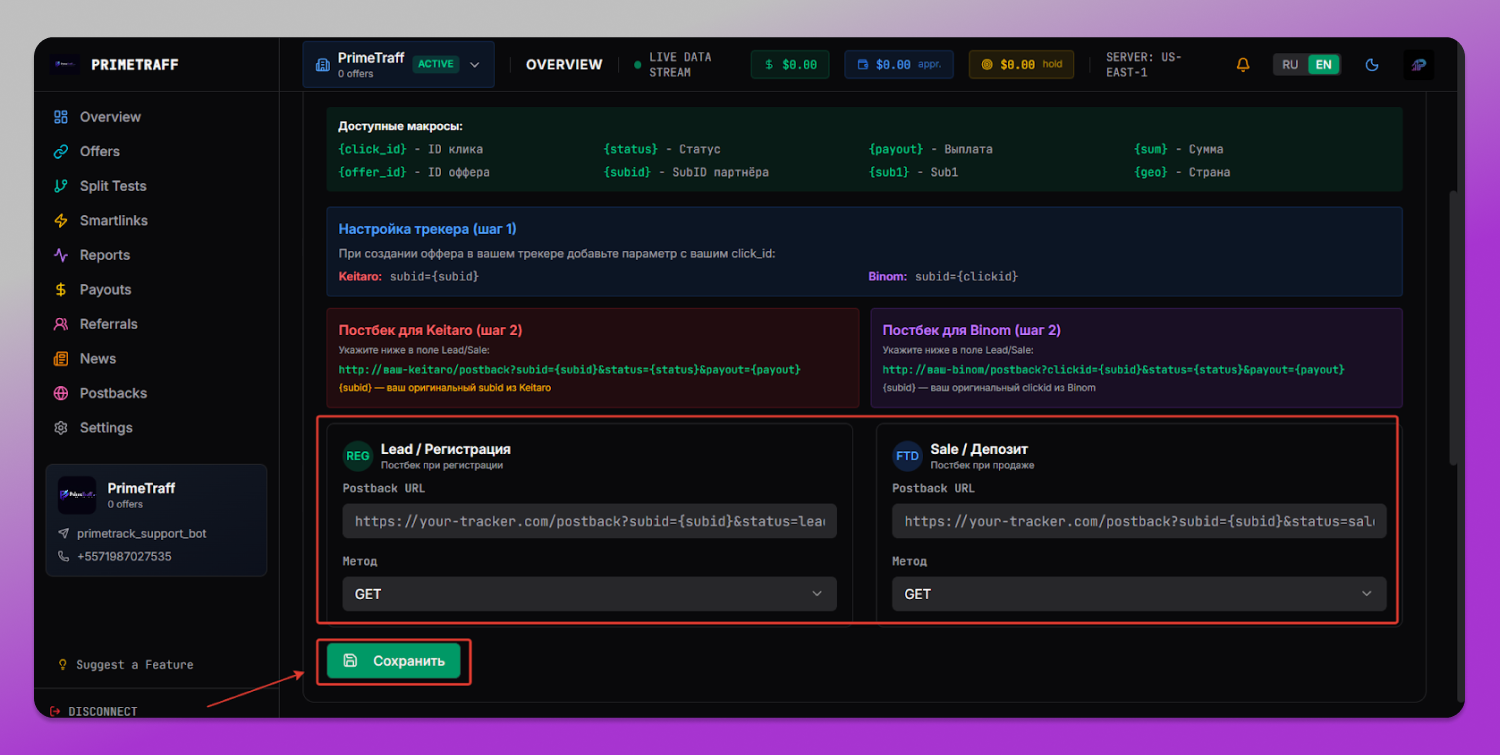Screen dimensions: 1500x755
Task: Click the Smartlinks lightning icon
Action: coord(61,220)
